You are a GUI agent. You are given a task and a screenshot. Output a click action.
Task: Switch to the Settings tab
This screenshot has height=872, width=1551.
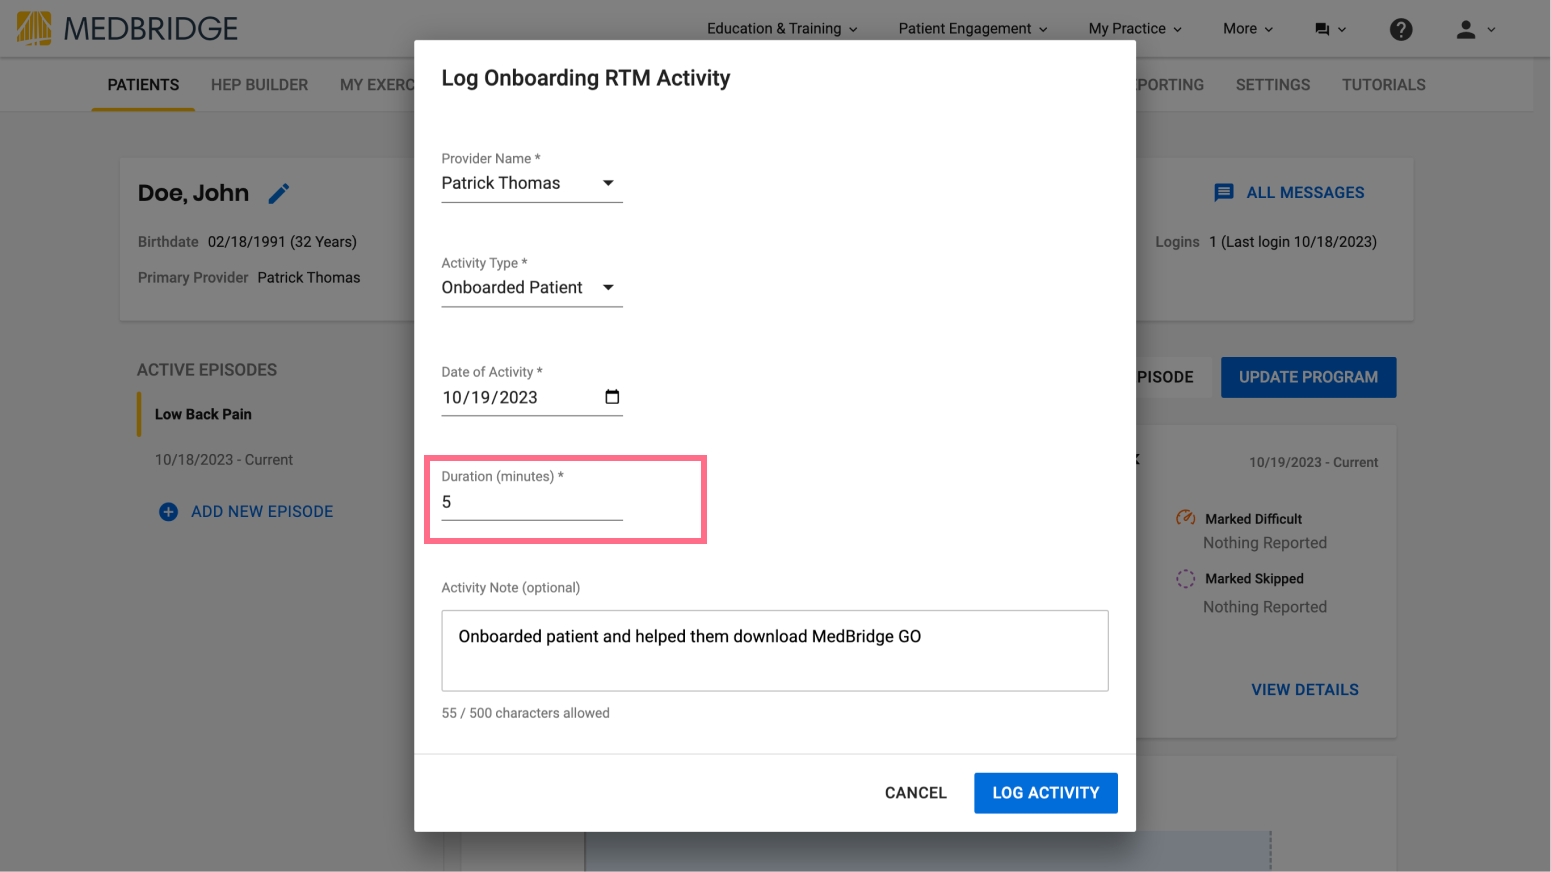click(x=1272, y=85)
